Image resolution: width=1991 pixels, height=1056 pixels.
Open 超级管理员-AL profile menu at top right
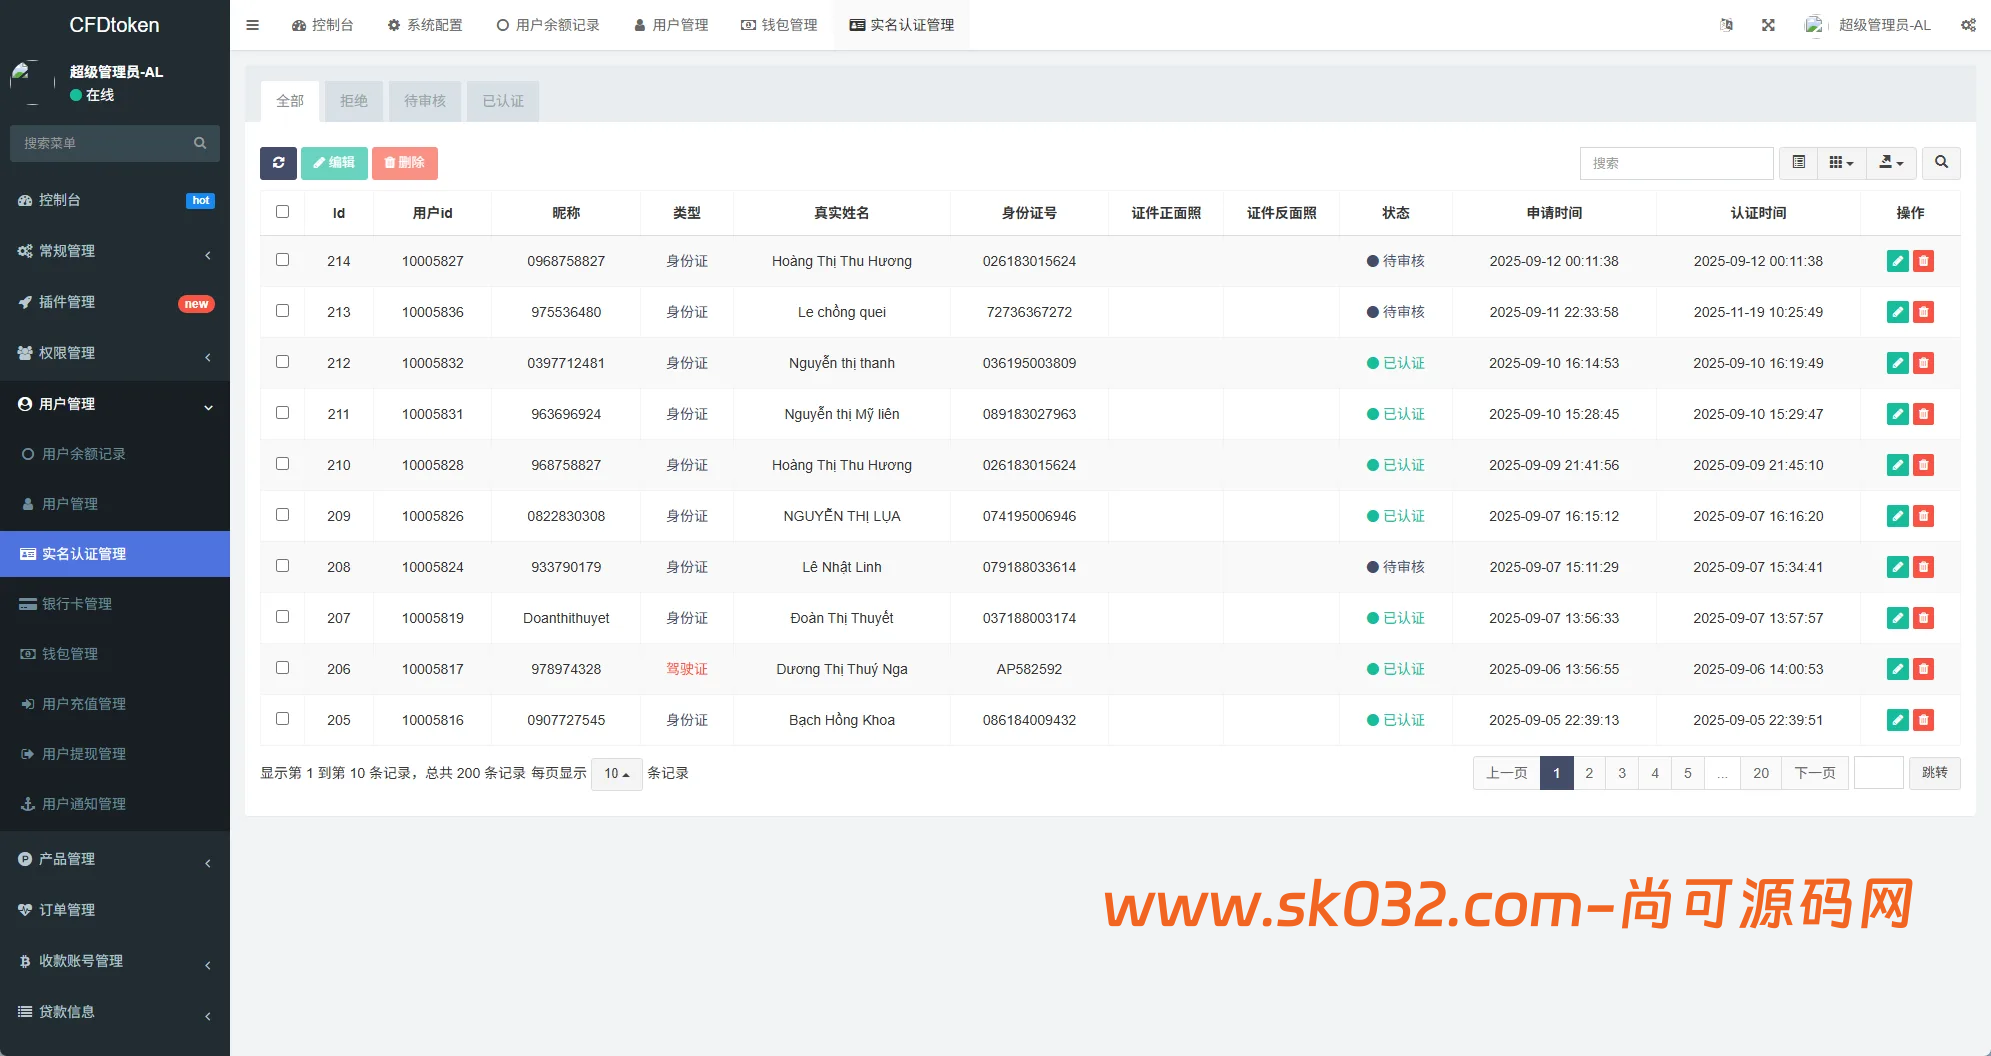click(x=1867, y=25)
